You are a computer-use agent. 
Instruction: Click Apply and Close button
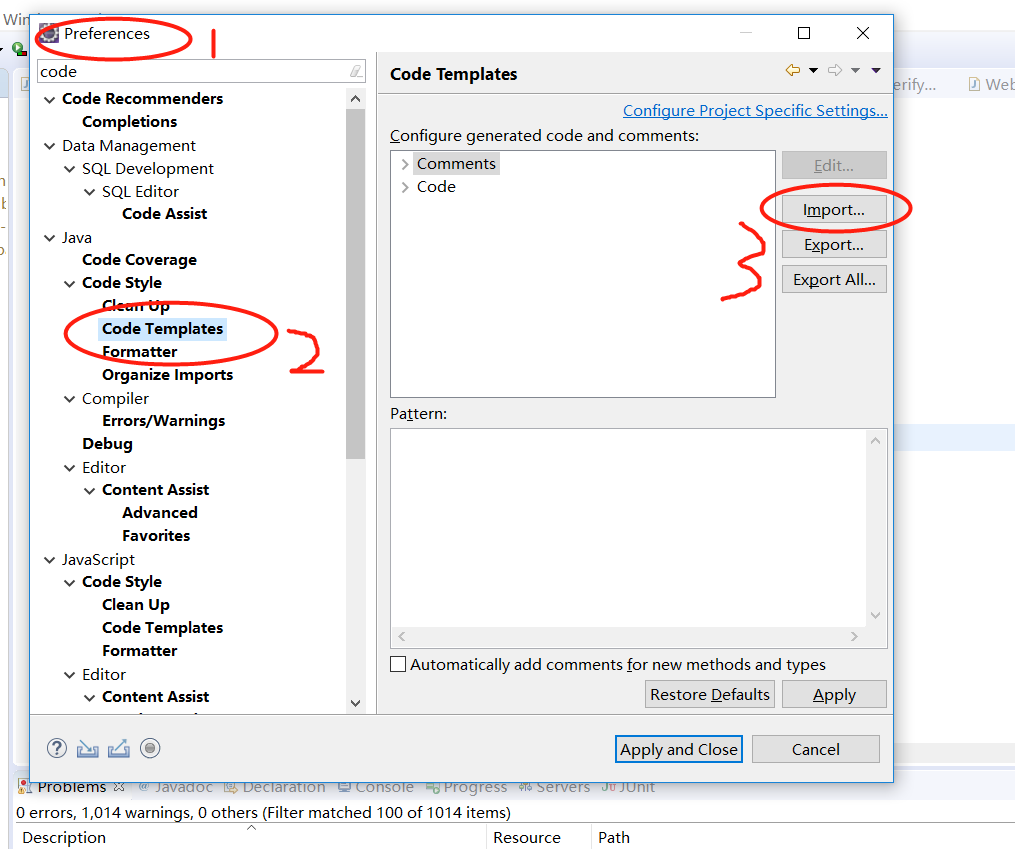(x=678, y=749)
